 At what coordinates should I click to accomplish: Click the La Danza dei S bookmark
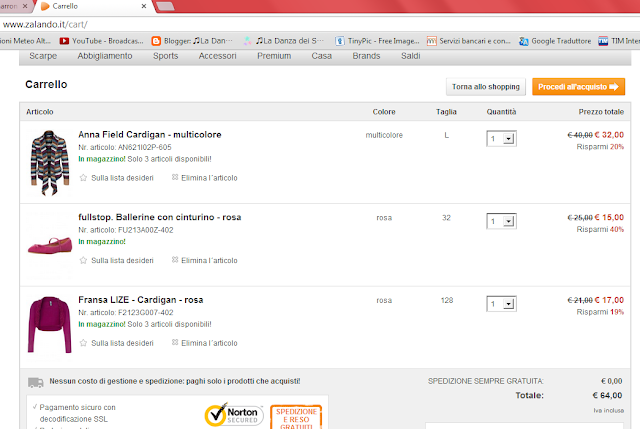[285, 41]
